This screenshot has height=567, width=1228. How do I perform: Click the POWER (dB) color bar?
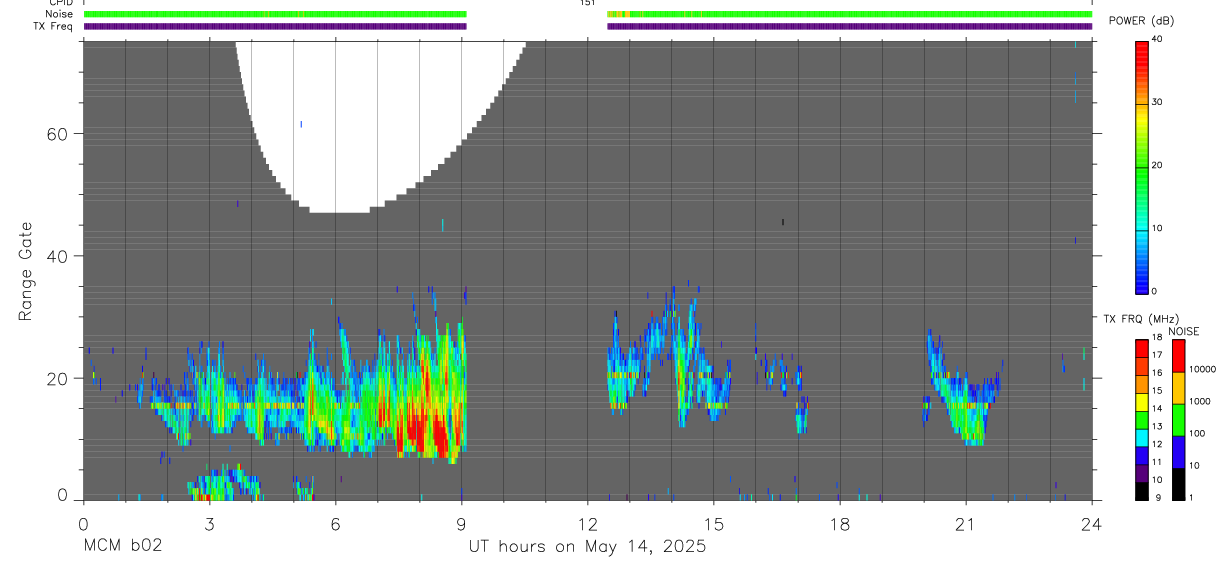tap(1141, 166)
